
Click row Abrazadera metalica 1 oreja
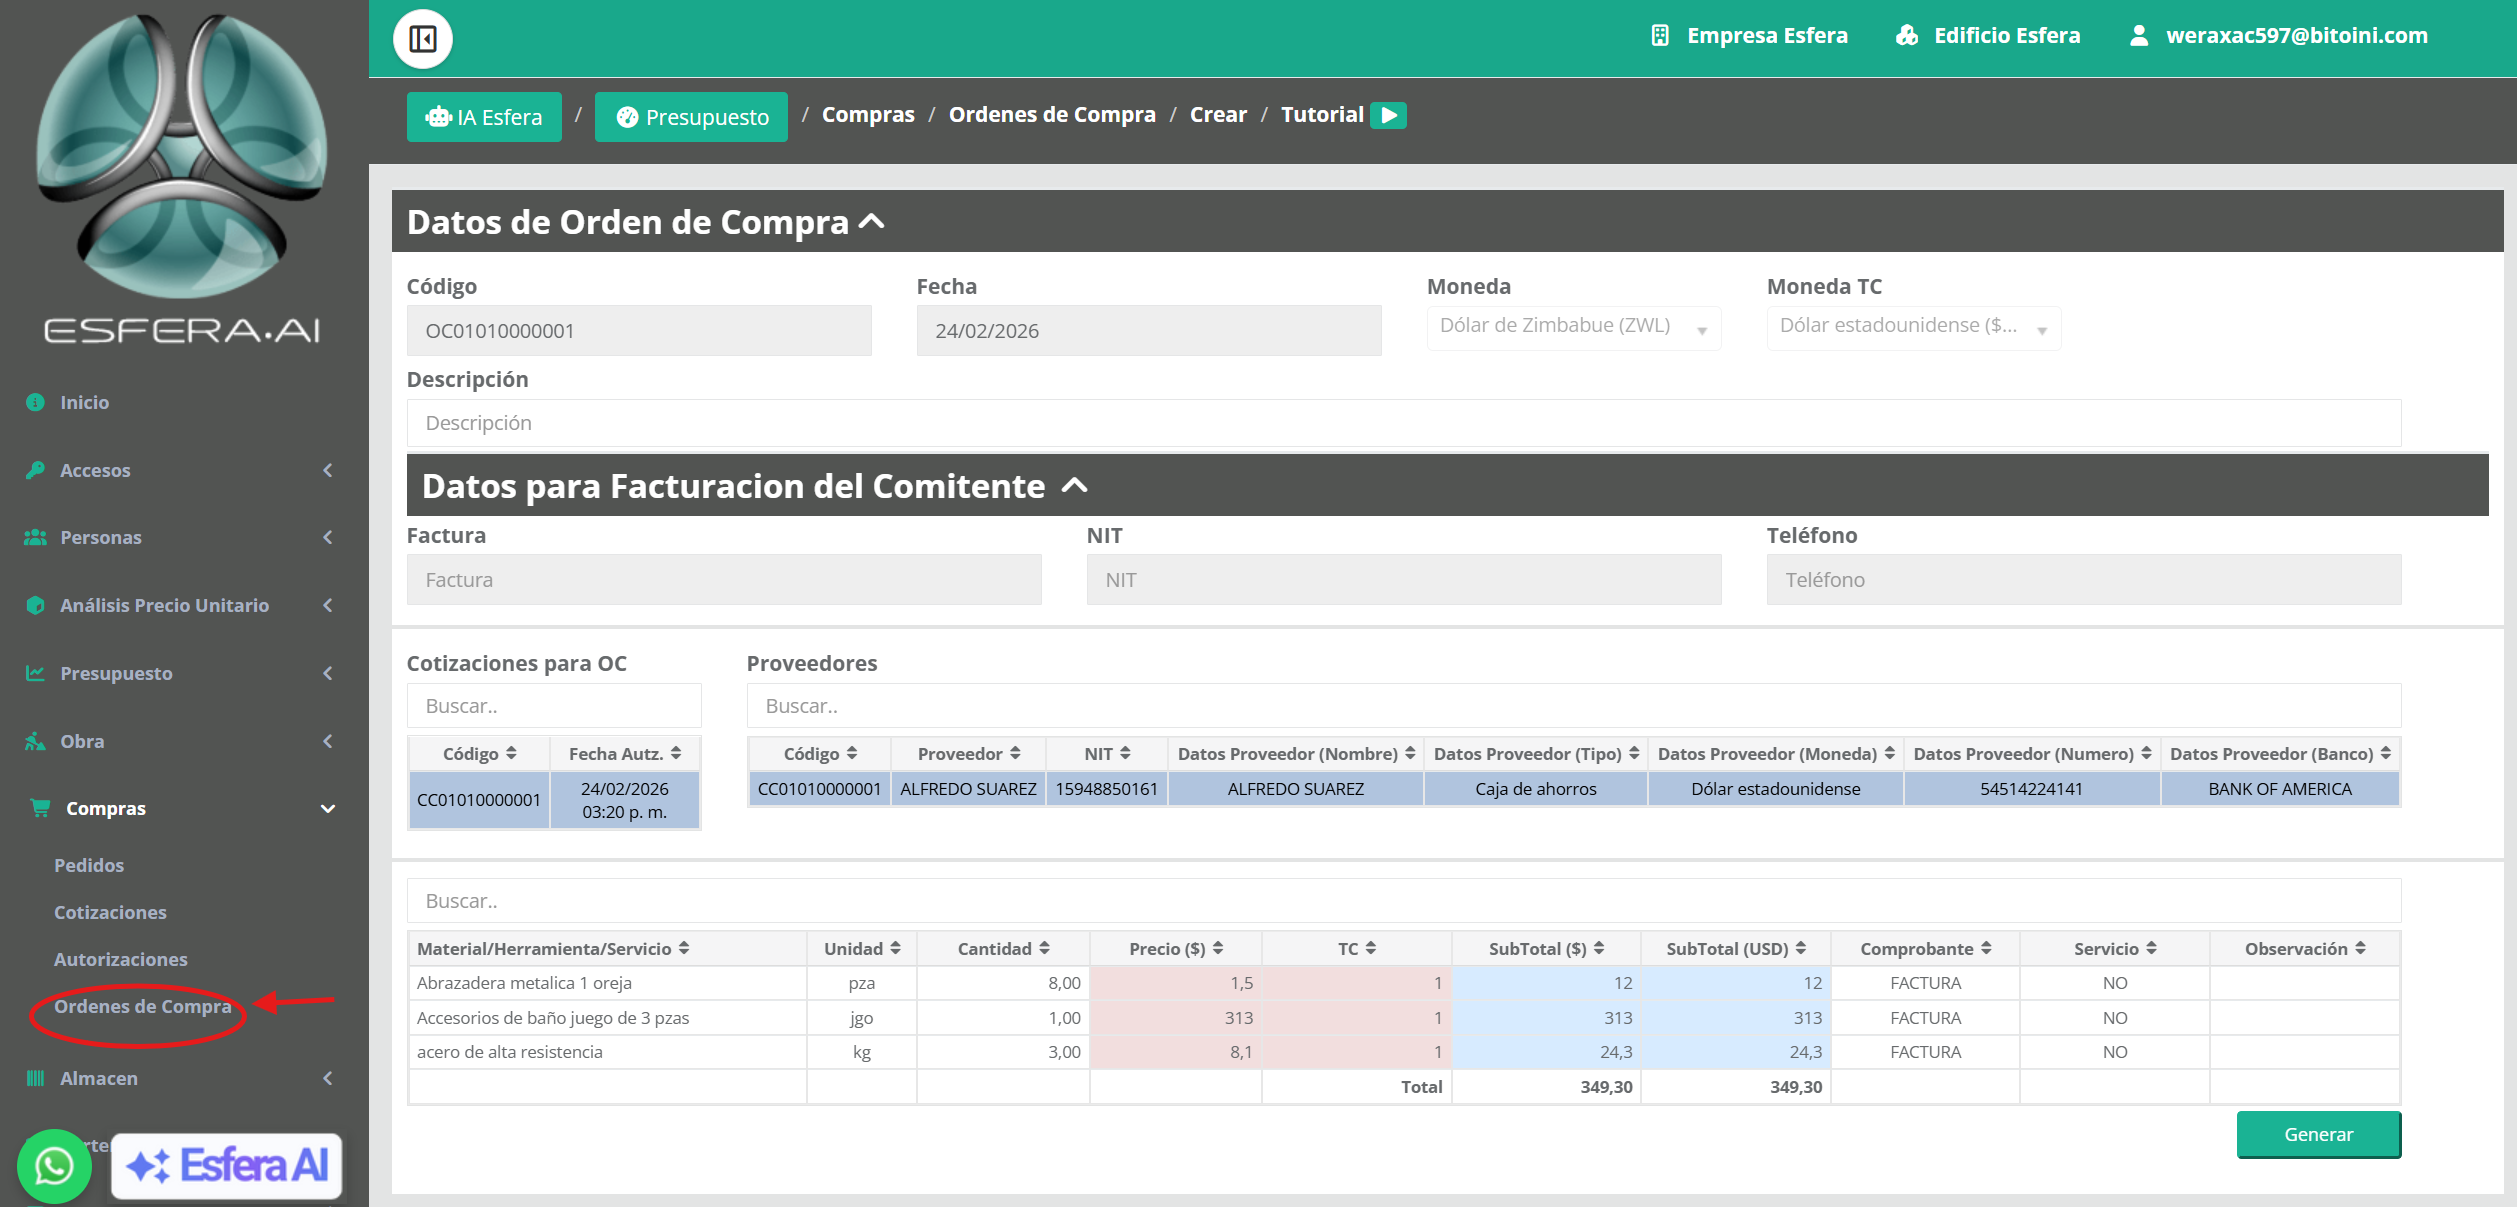click(1404, 983)
